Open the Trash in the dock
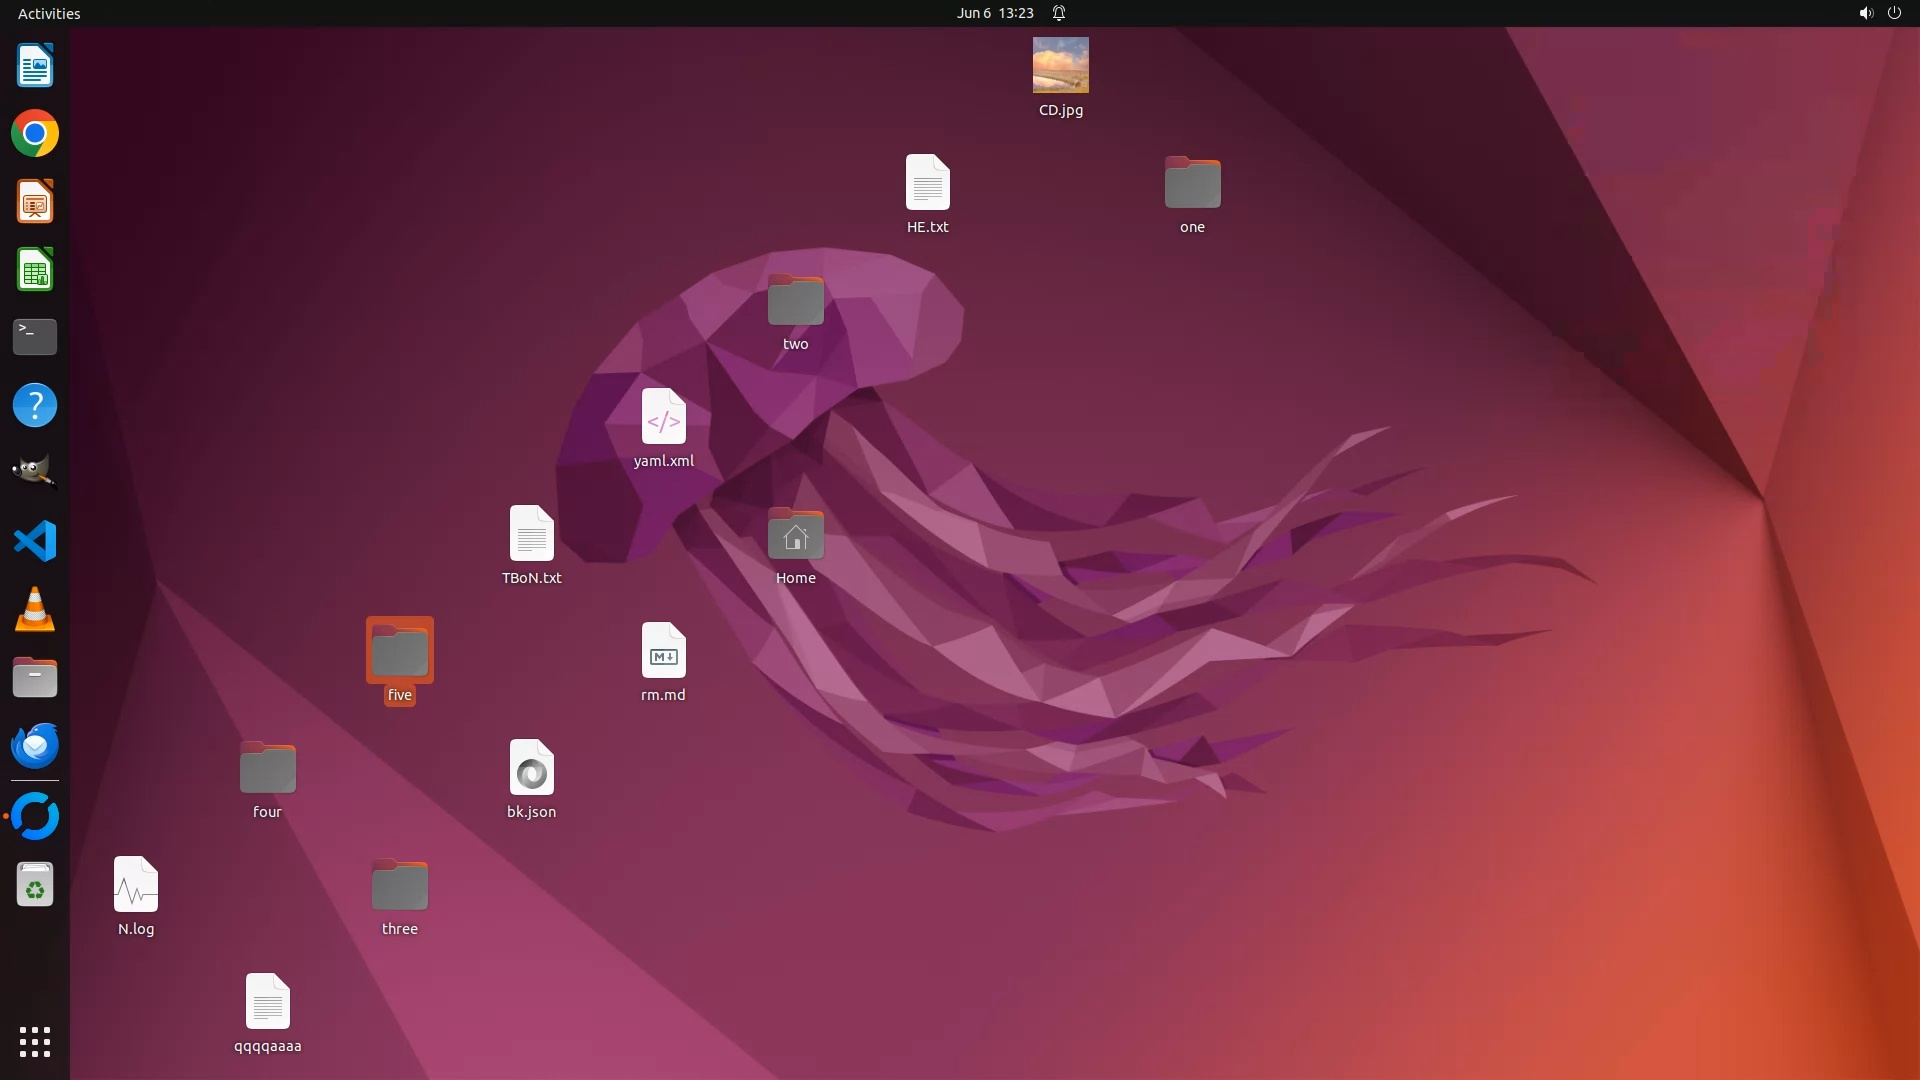1920x1080 pixels. click(x=35, y=885)
